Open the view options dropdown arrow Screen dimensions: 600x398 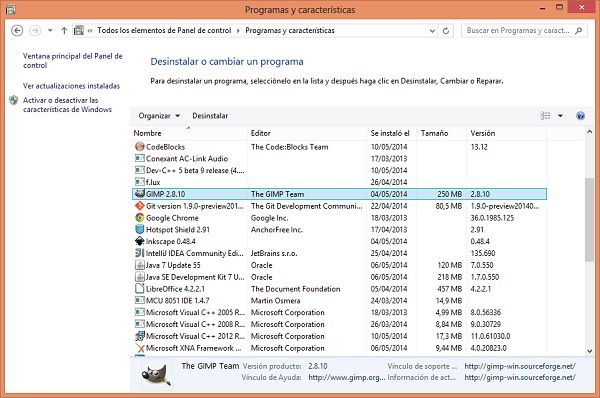point(560,116)
